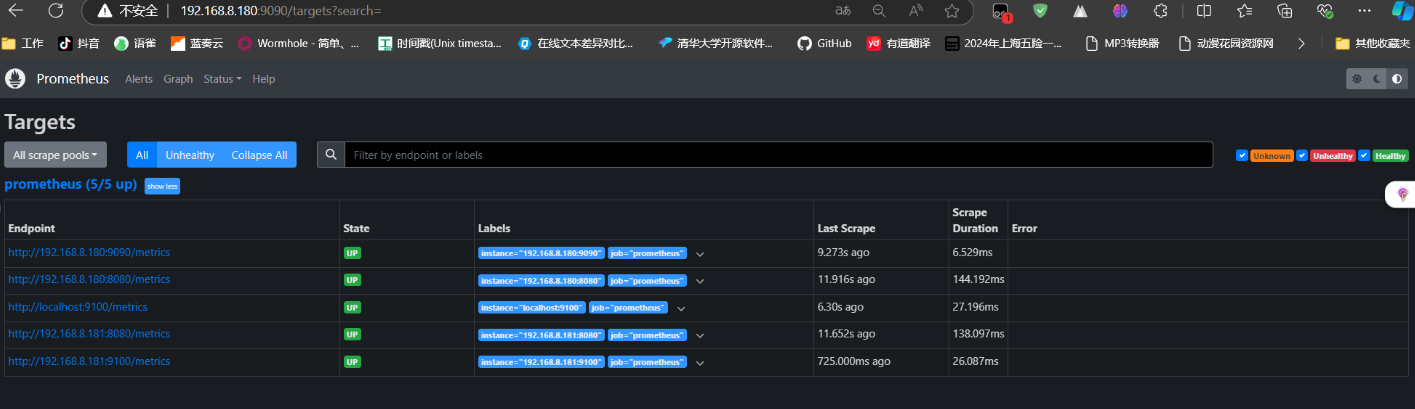Go back using the browser back arrow
Screen dimensions: 1415x409
pos(17,11)
